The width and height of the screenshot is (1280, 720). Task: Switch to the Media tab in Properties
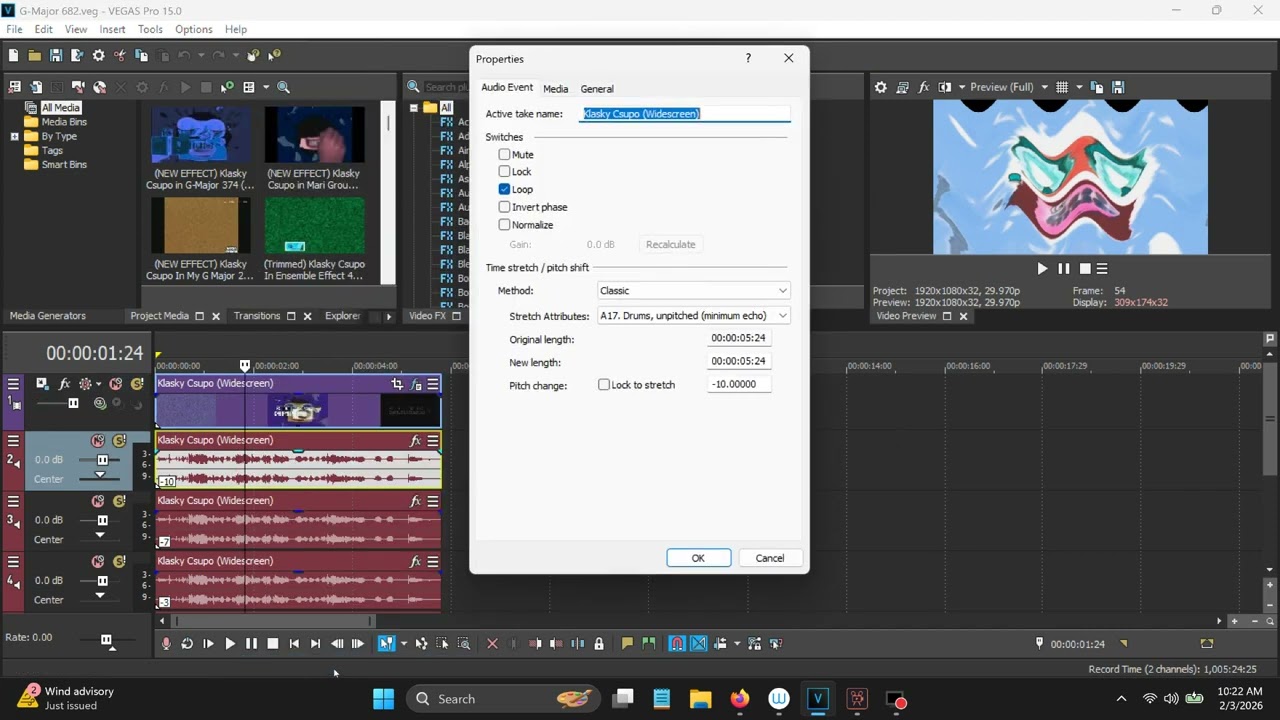(555, 89)
